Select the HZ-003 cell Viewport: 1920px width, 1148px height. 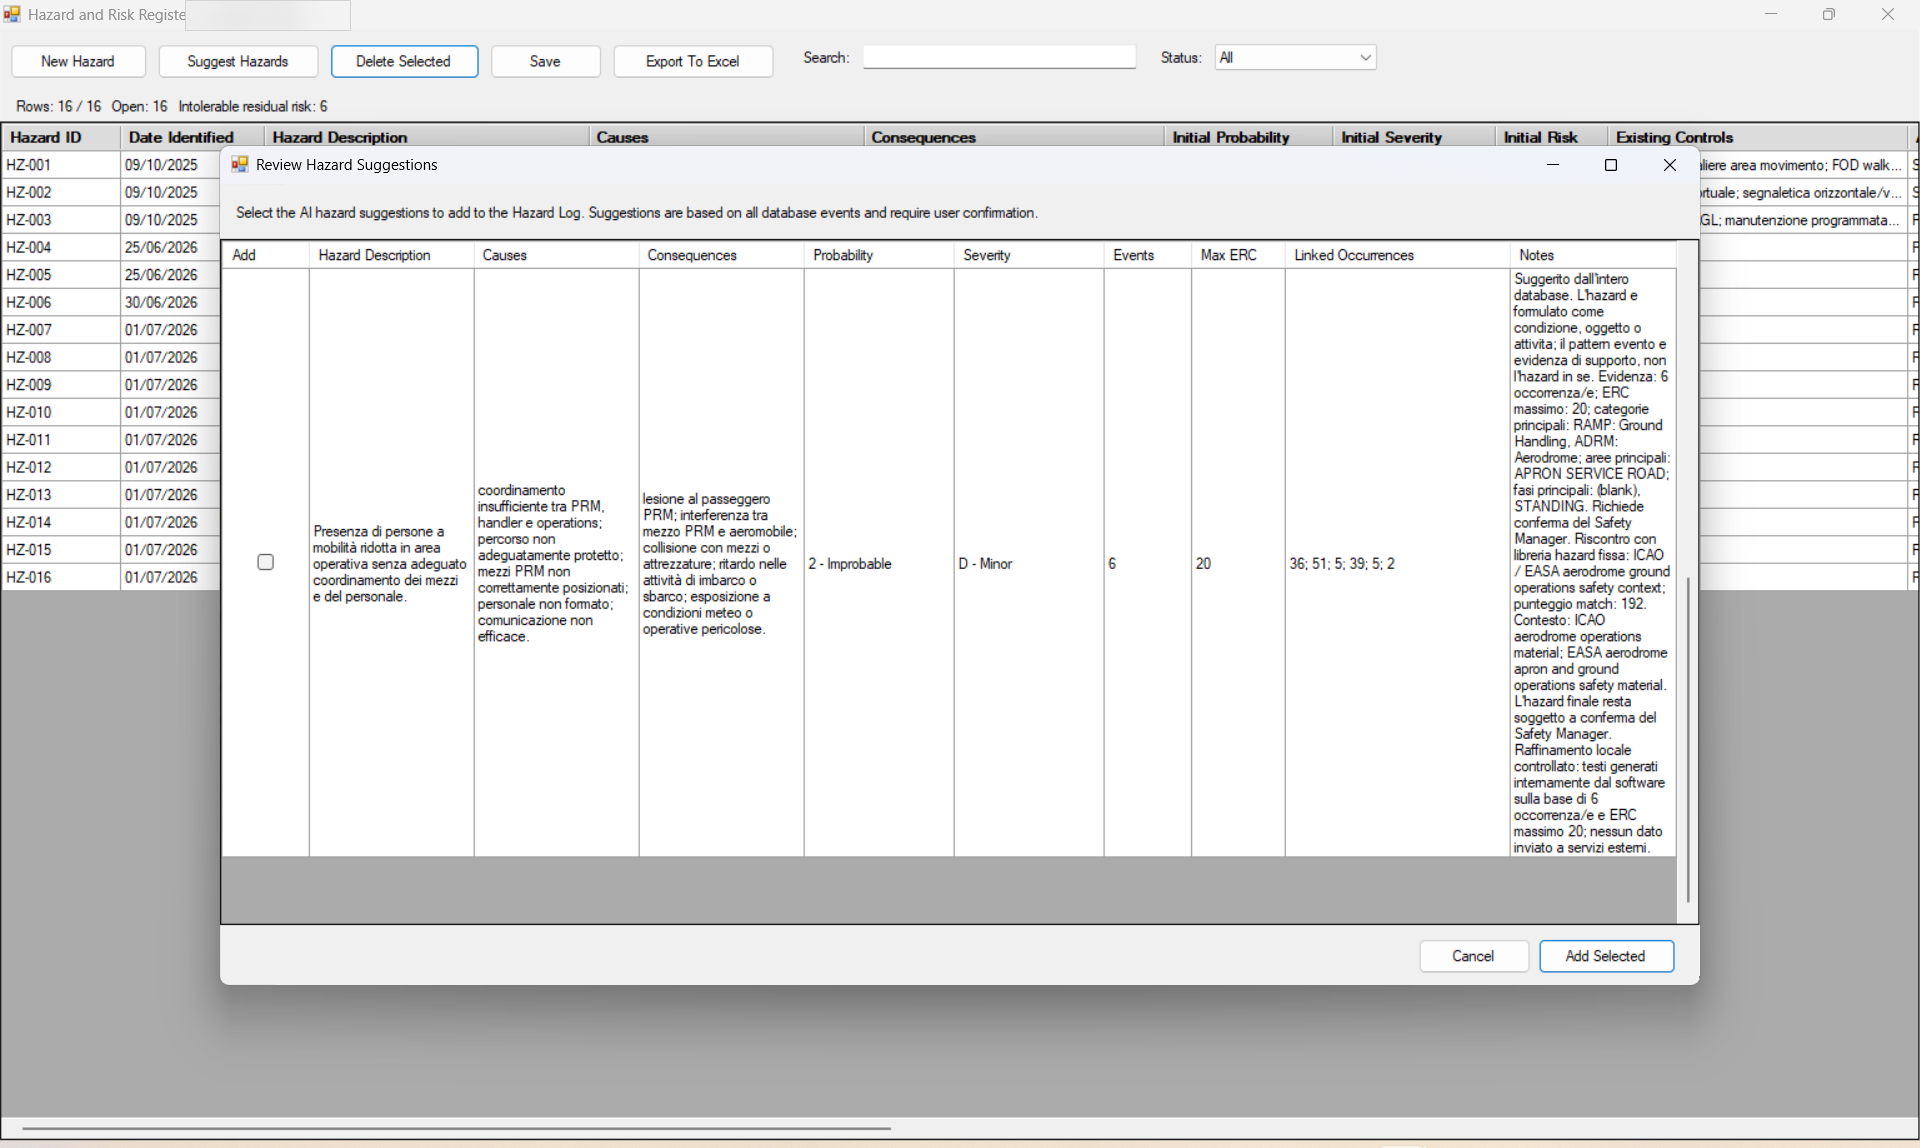coord(61,220)
